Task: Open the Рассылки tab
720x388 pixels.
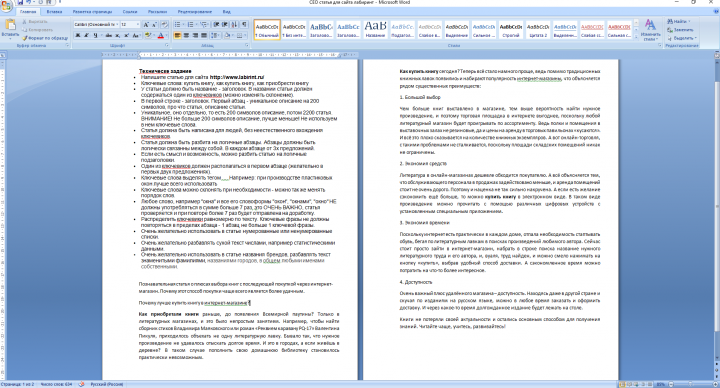Action: [x=158, y=12]
